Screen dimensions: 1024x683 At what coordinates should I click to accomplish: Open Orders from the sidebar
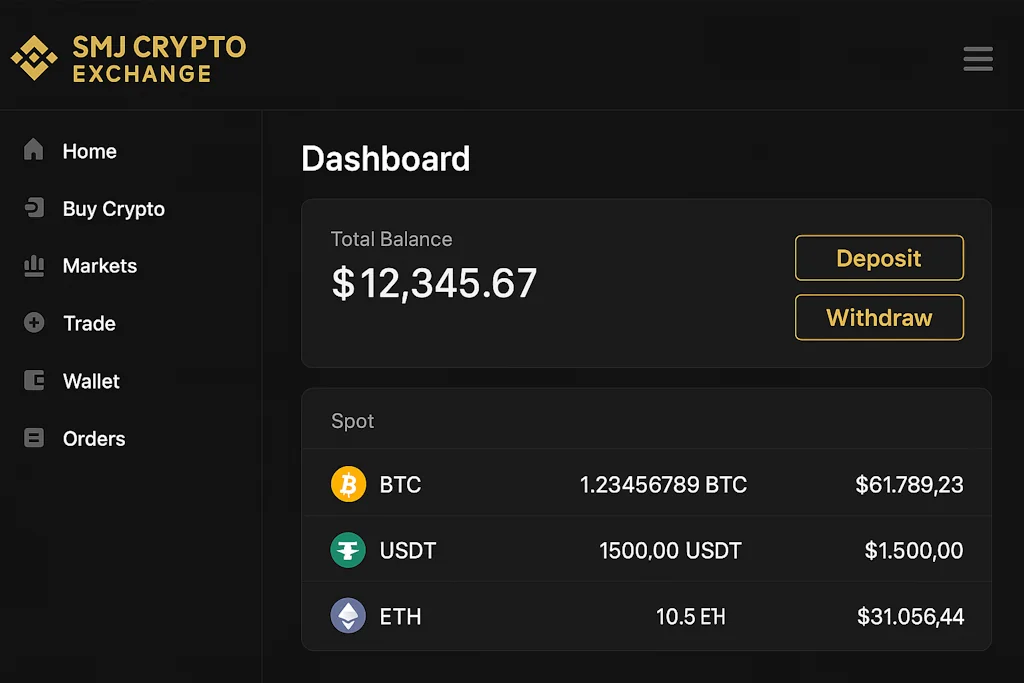94,439
